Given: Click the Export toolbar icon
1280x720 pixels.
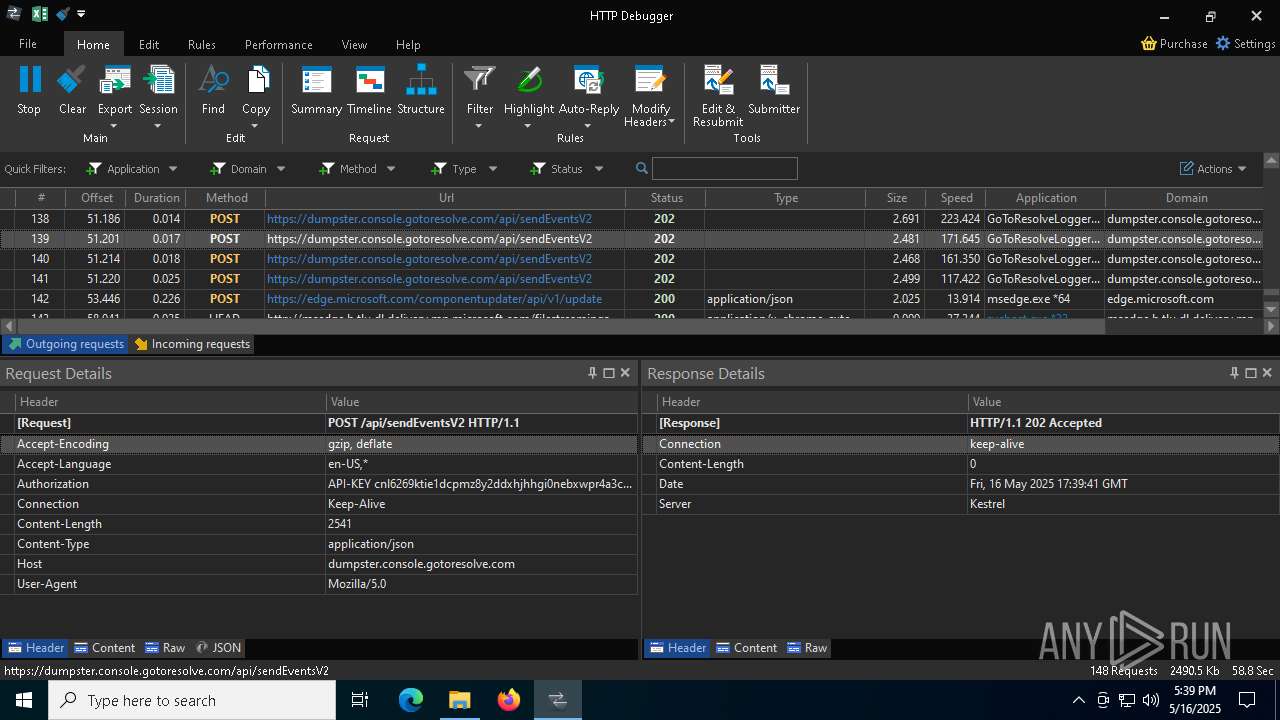Looking at the screenshot, I should coord(115,80).
